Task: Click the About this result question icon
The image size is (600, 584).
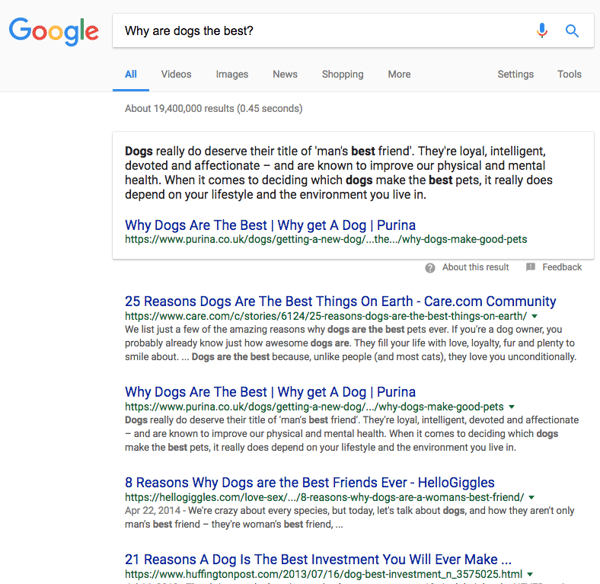Action: click(430, 268)
